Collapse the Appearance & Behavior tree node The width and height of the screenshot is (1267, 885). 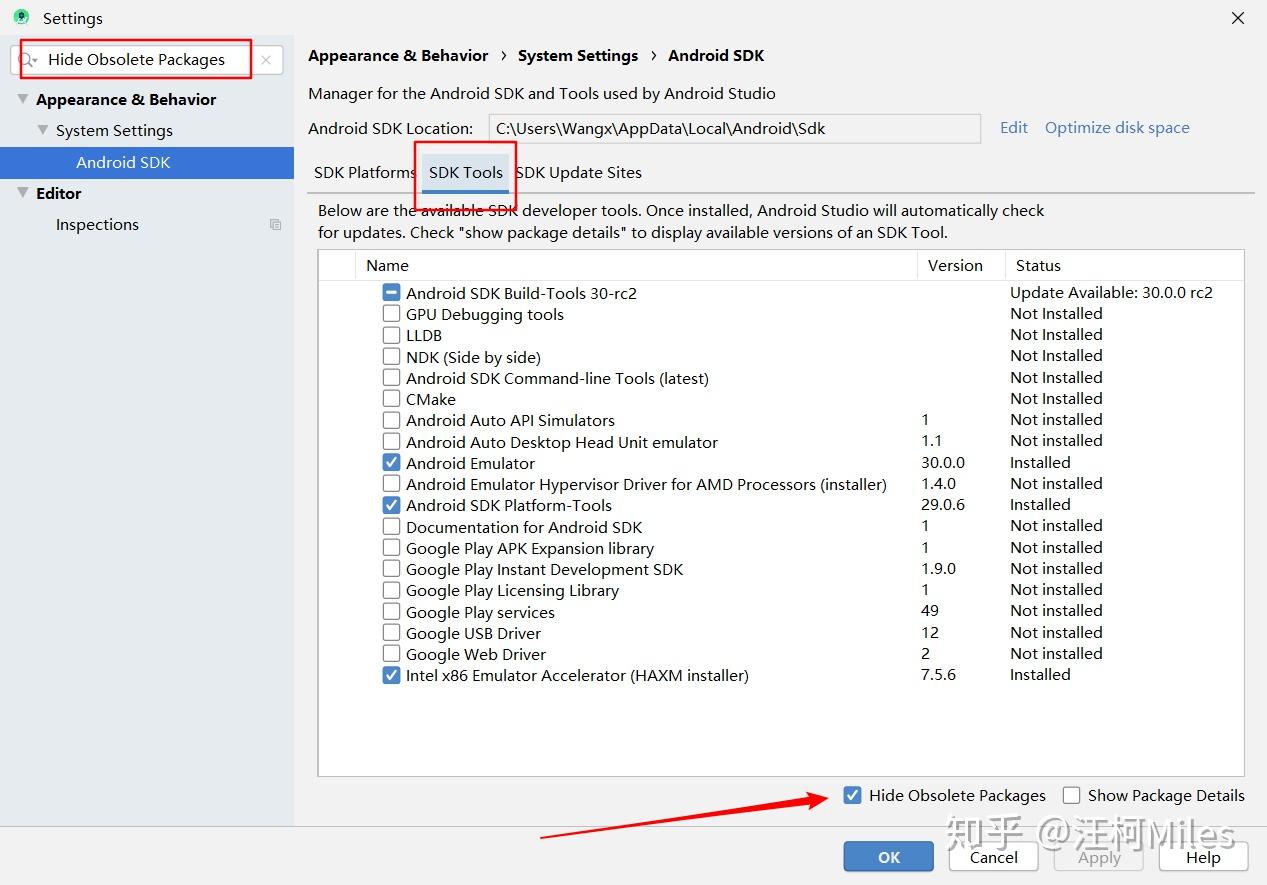pyautogui.click(x=23, y=99)
